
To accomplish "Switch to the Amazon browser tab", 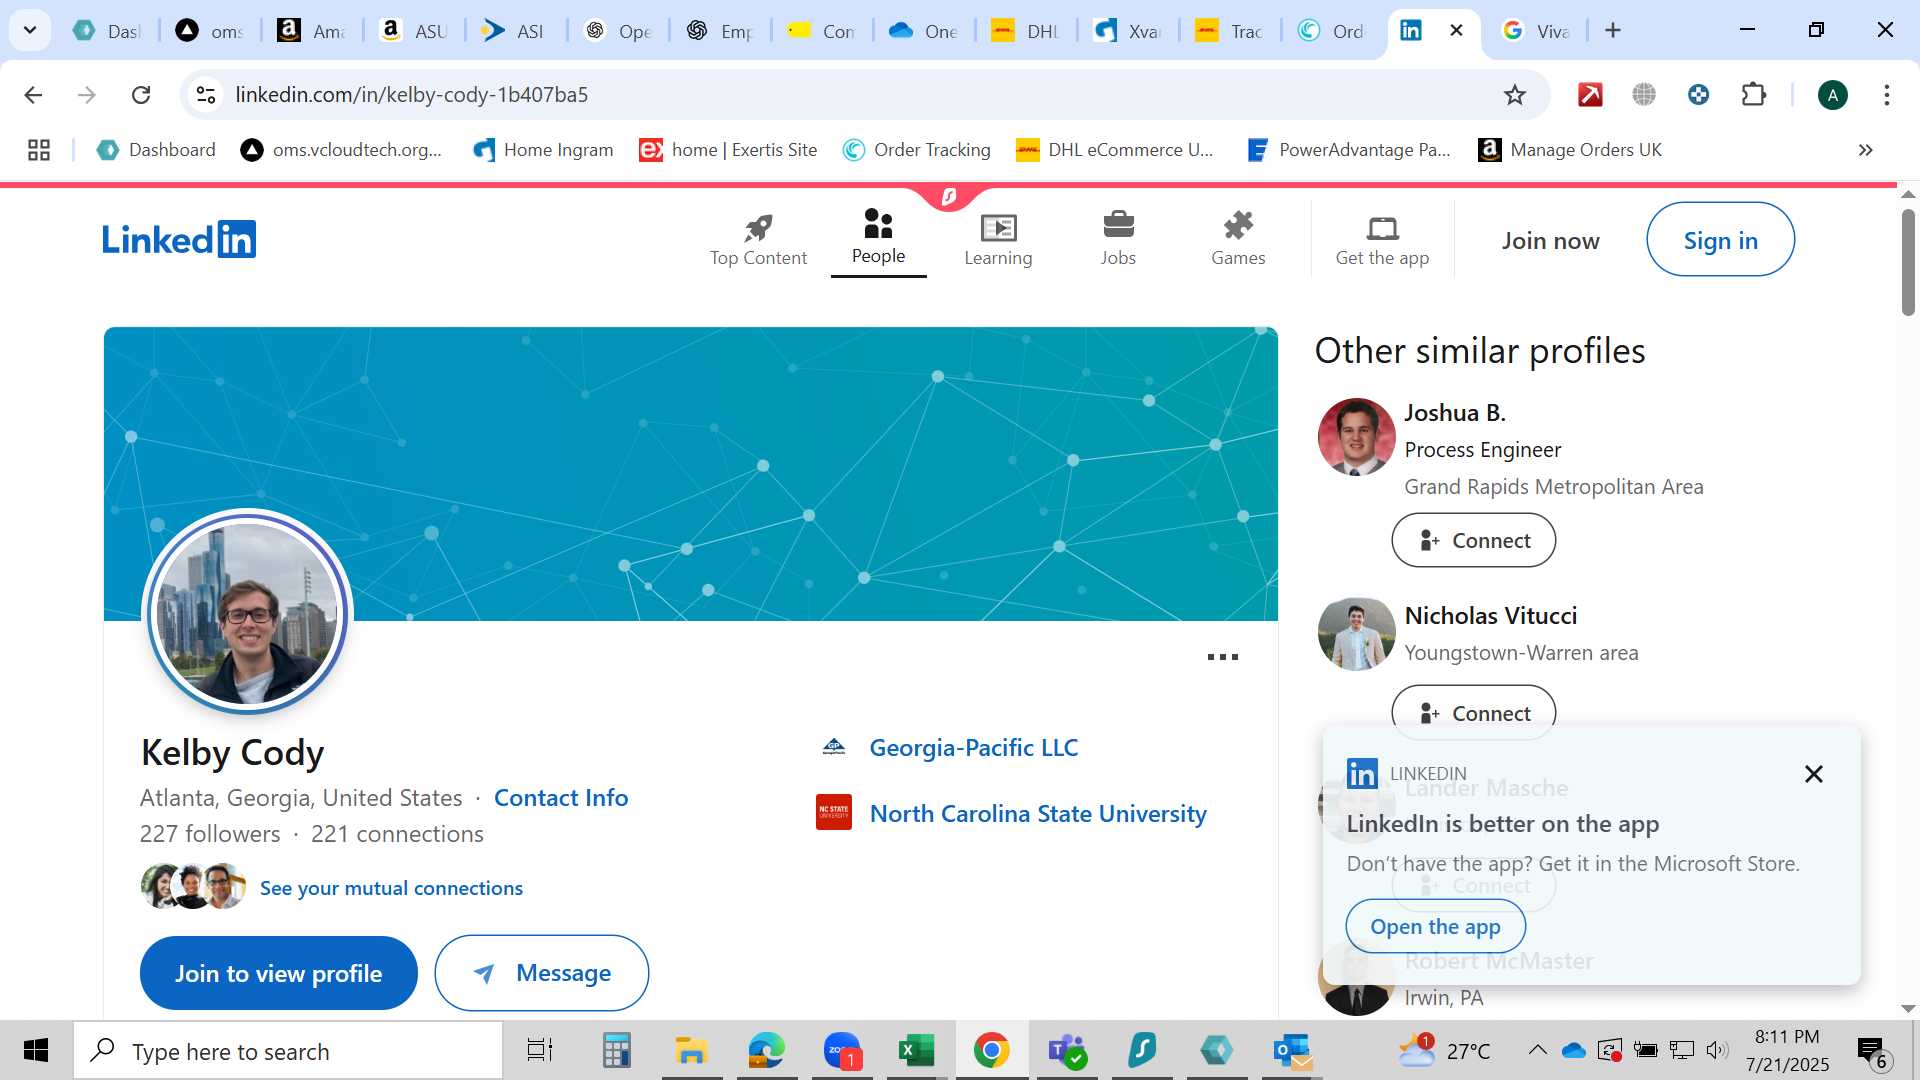I will click(x=311, y=31).
